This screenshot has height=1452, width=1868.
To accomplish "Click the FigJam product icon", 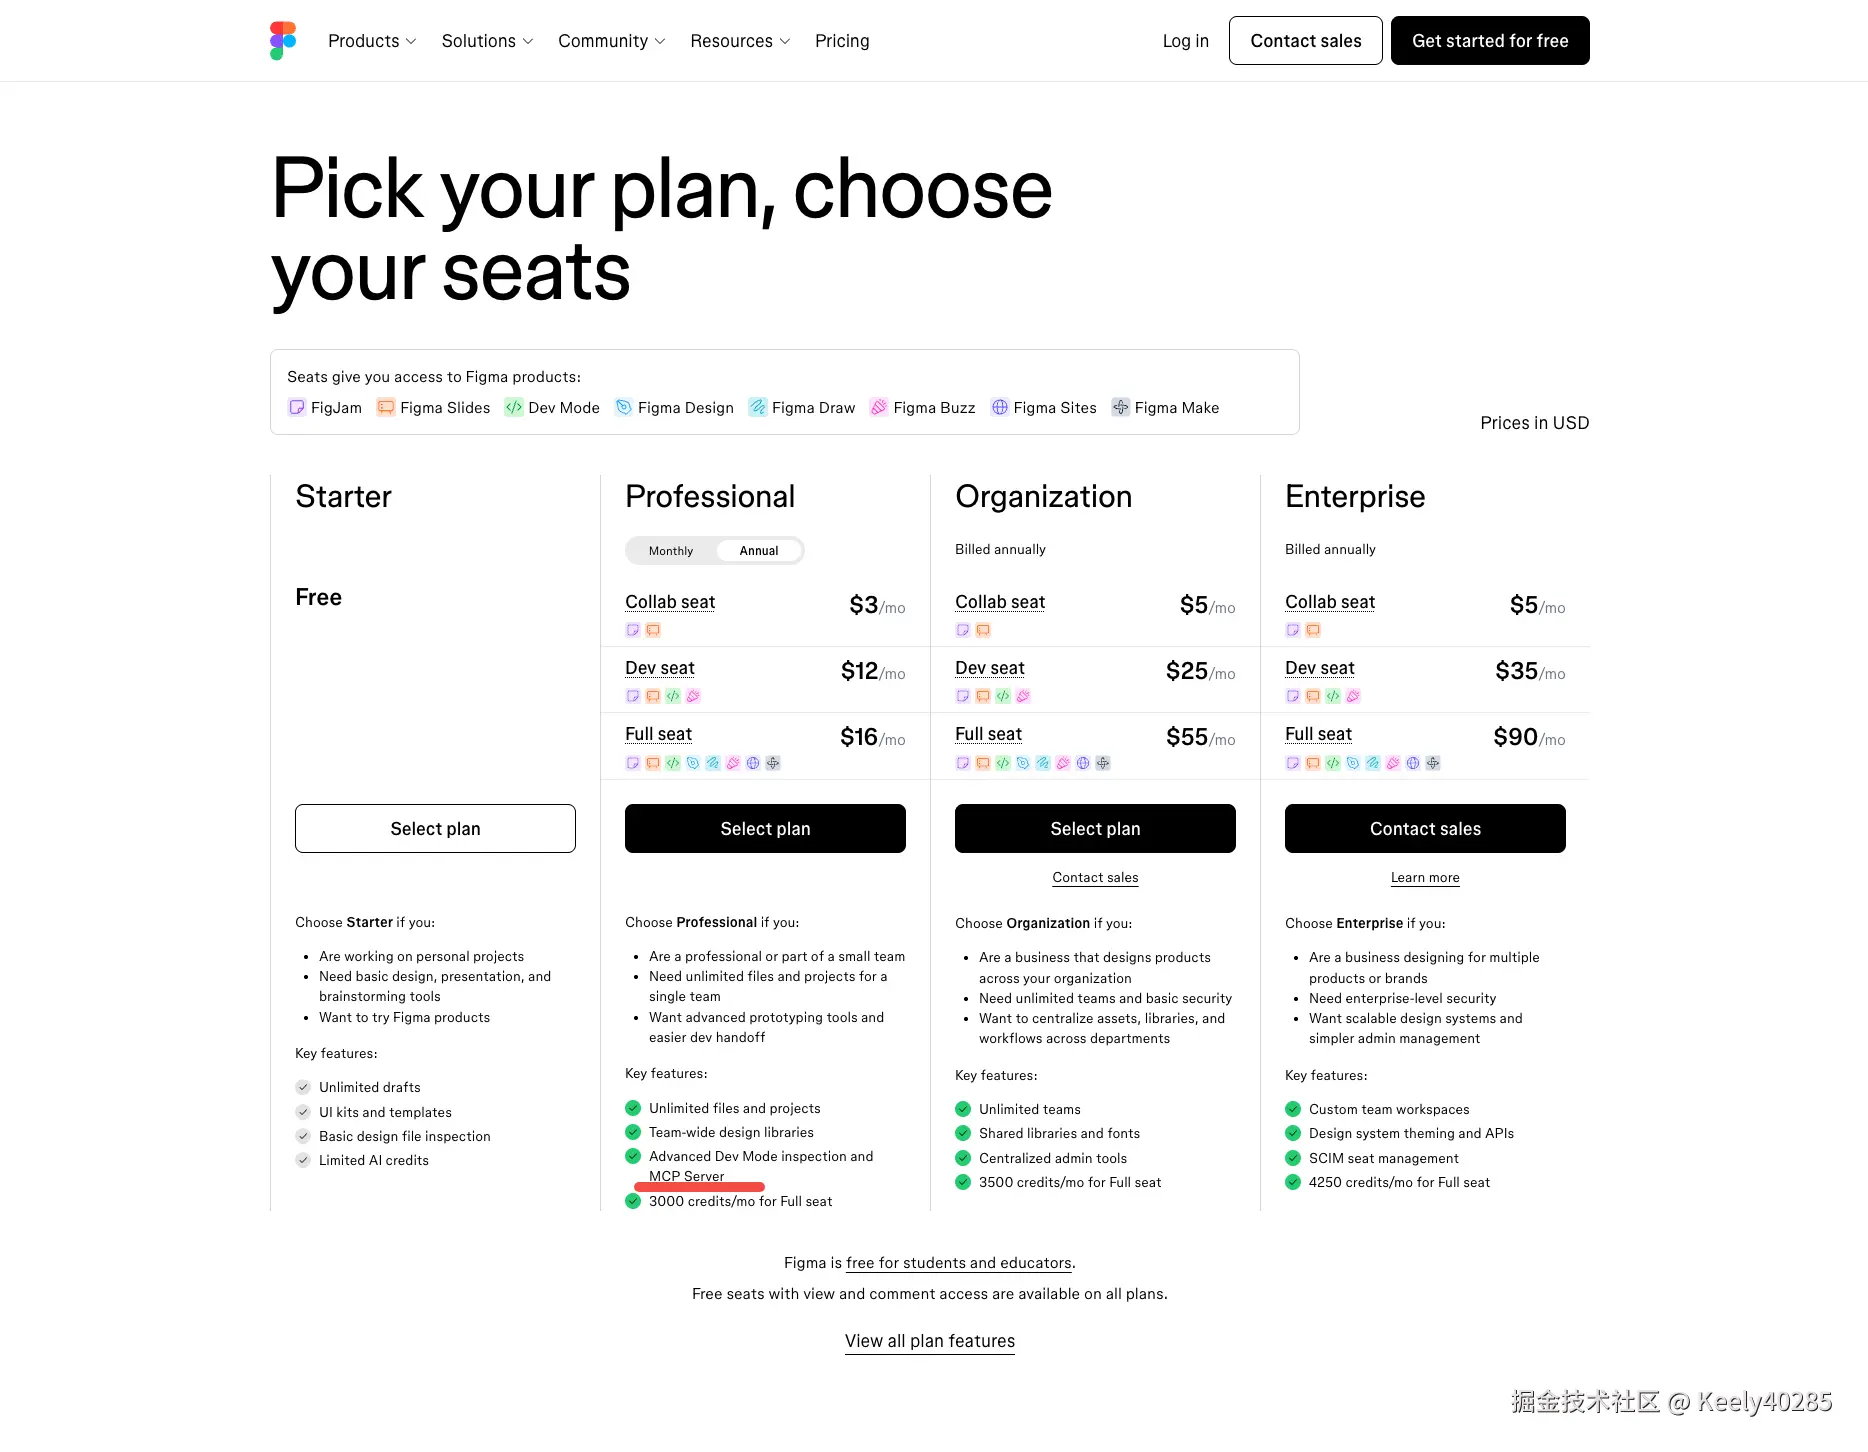I will [297, 407].
